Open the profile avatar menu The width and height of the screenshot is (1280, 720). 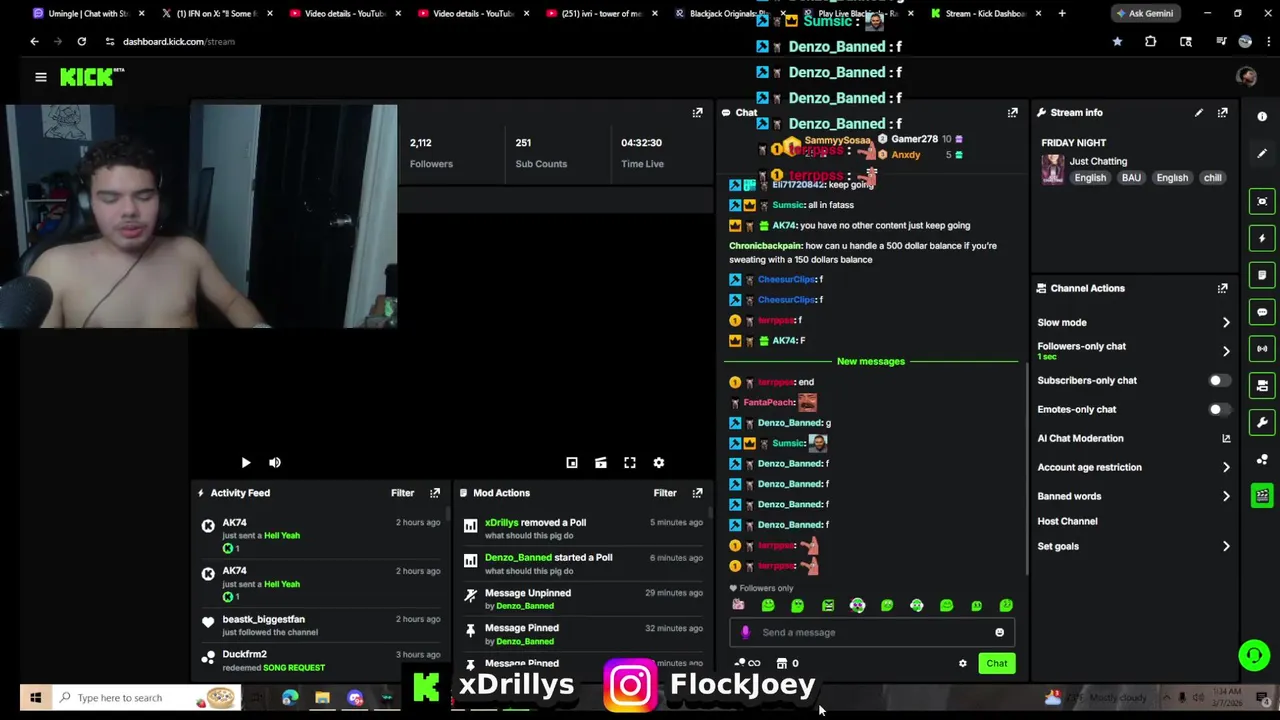1246,77
